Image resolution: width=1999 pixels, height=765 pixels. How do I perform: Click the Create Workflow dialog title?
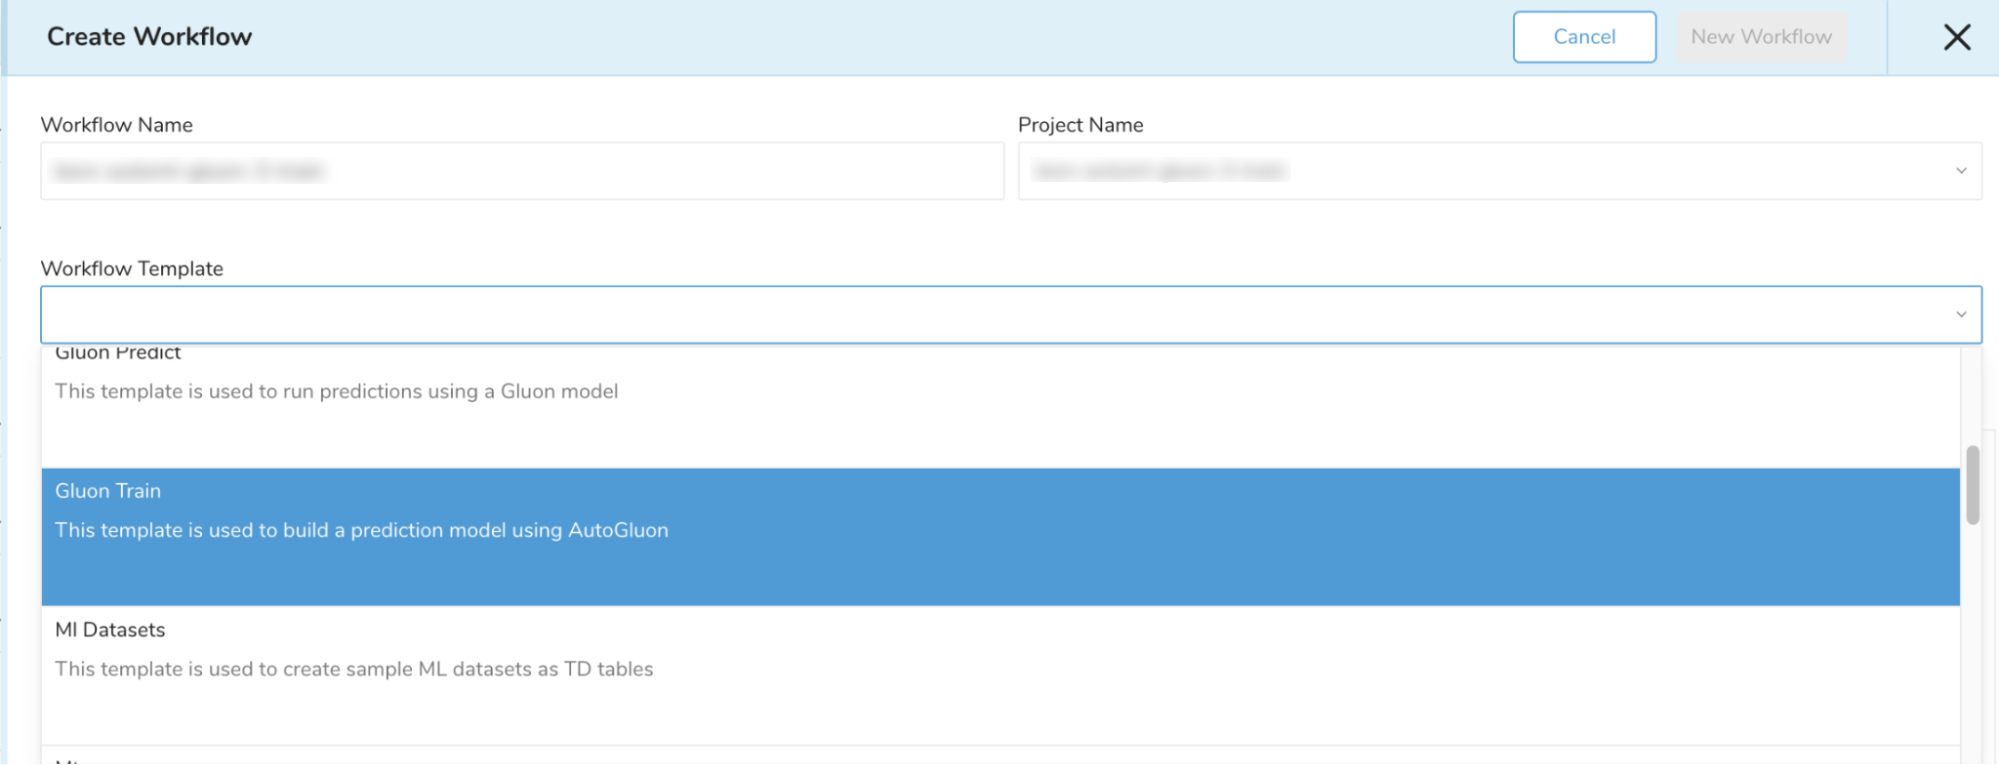click(x=150, y=37)
